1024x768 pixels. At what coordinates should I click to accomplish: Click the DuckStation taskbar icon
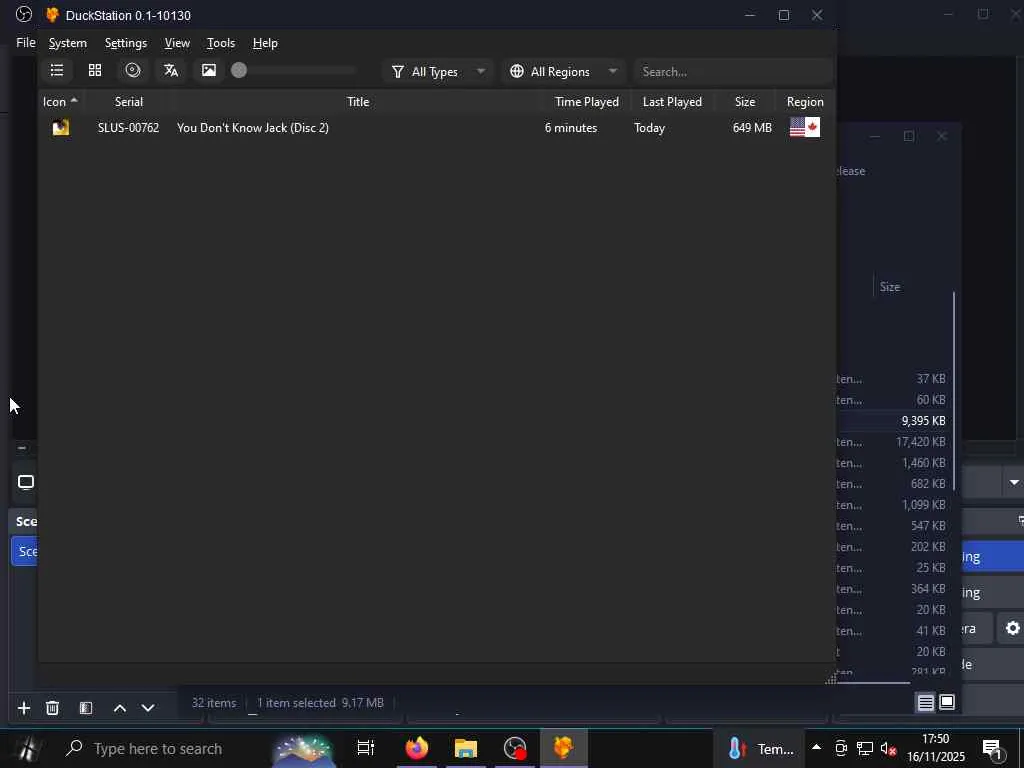tap(564, 748)
